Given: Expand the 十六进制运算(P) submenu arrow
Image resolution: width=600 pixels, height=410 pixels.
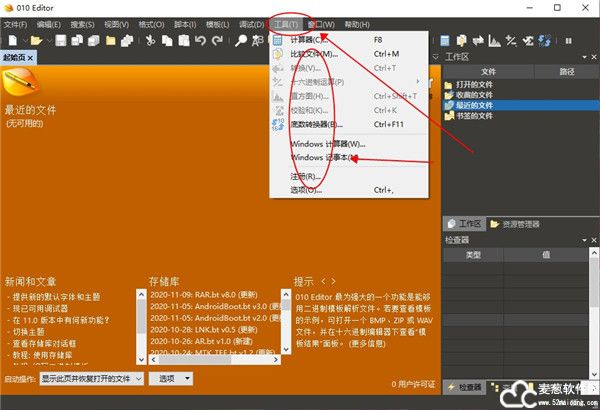Looking at the screenshot, I should tap(417, 82).
